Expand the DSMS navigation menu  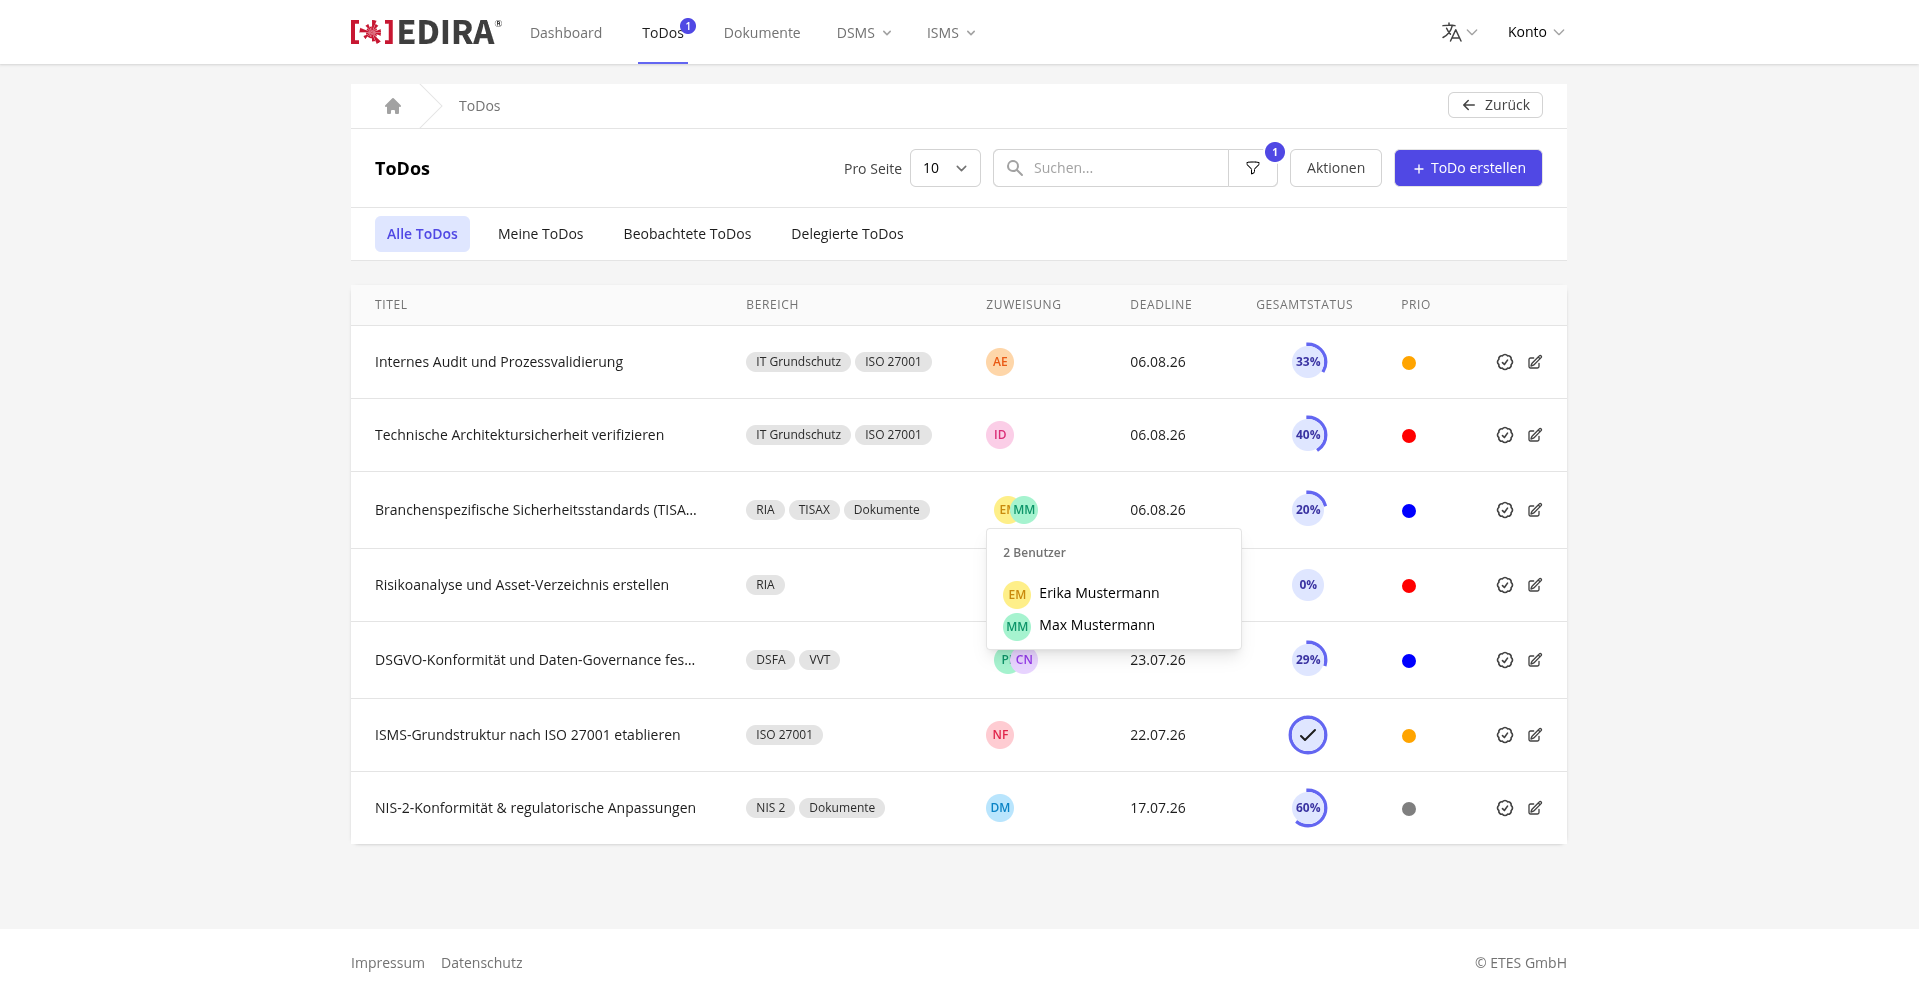pyautogui.click(x=864, y=33)
